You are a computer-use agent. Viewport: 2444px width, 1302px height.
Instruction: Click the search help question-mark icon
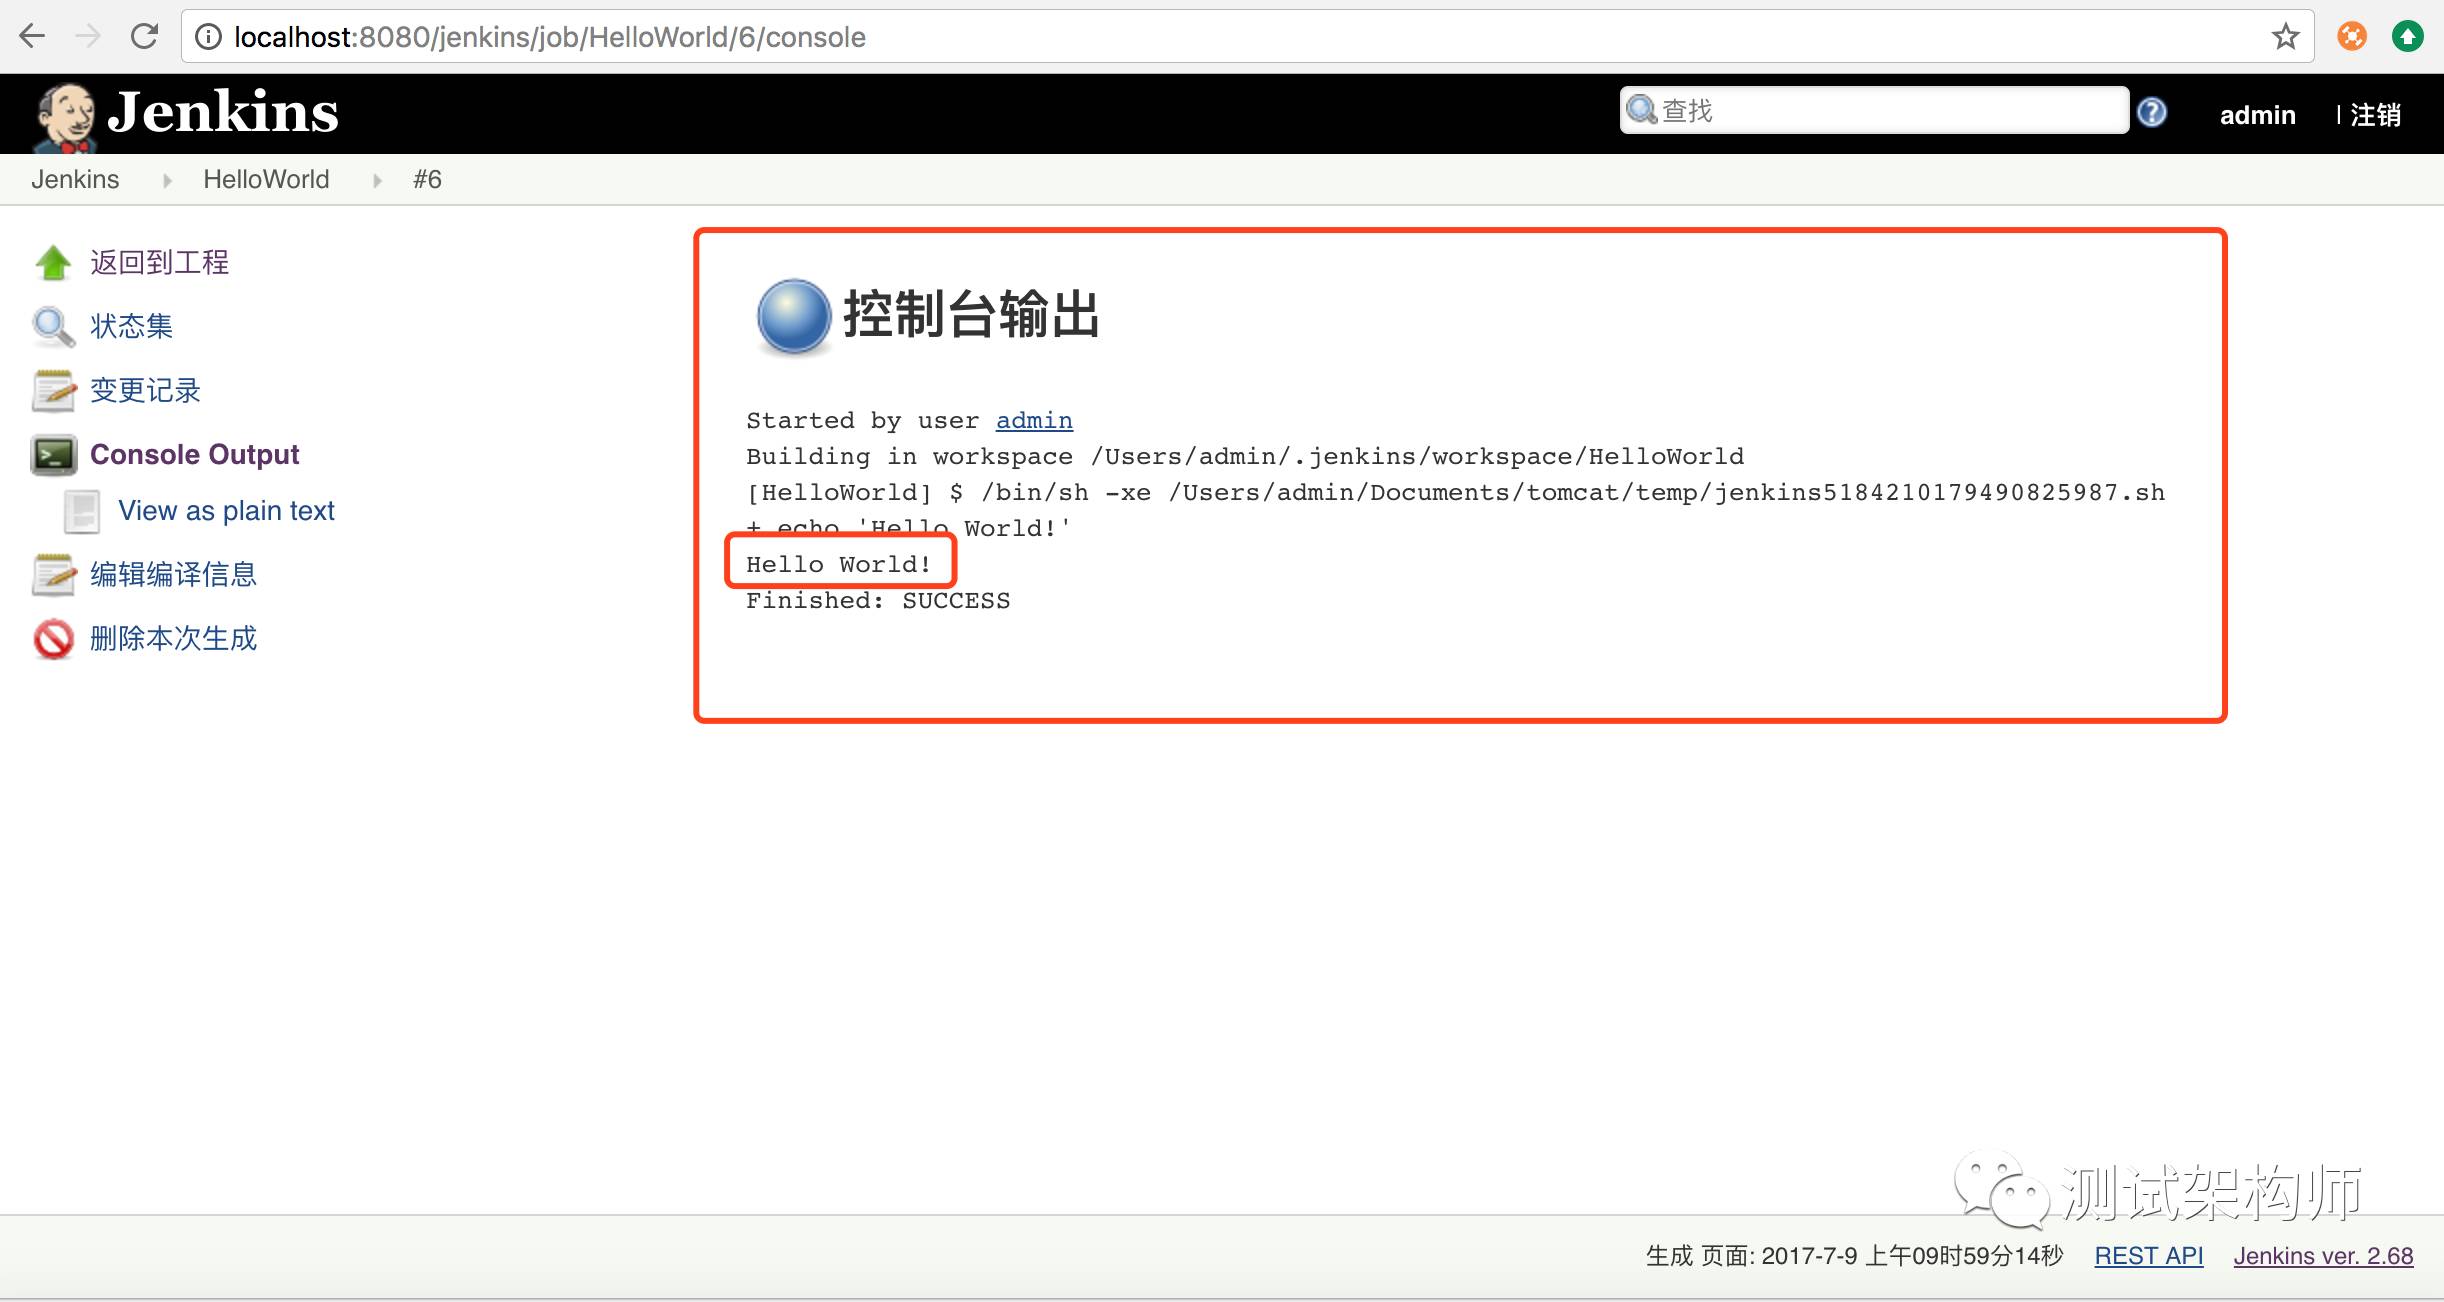pos(2151,112)
